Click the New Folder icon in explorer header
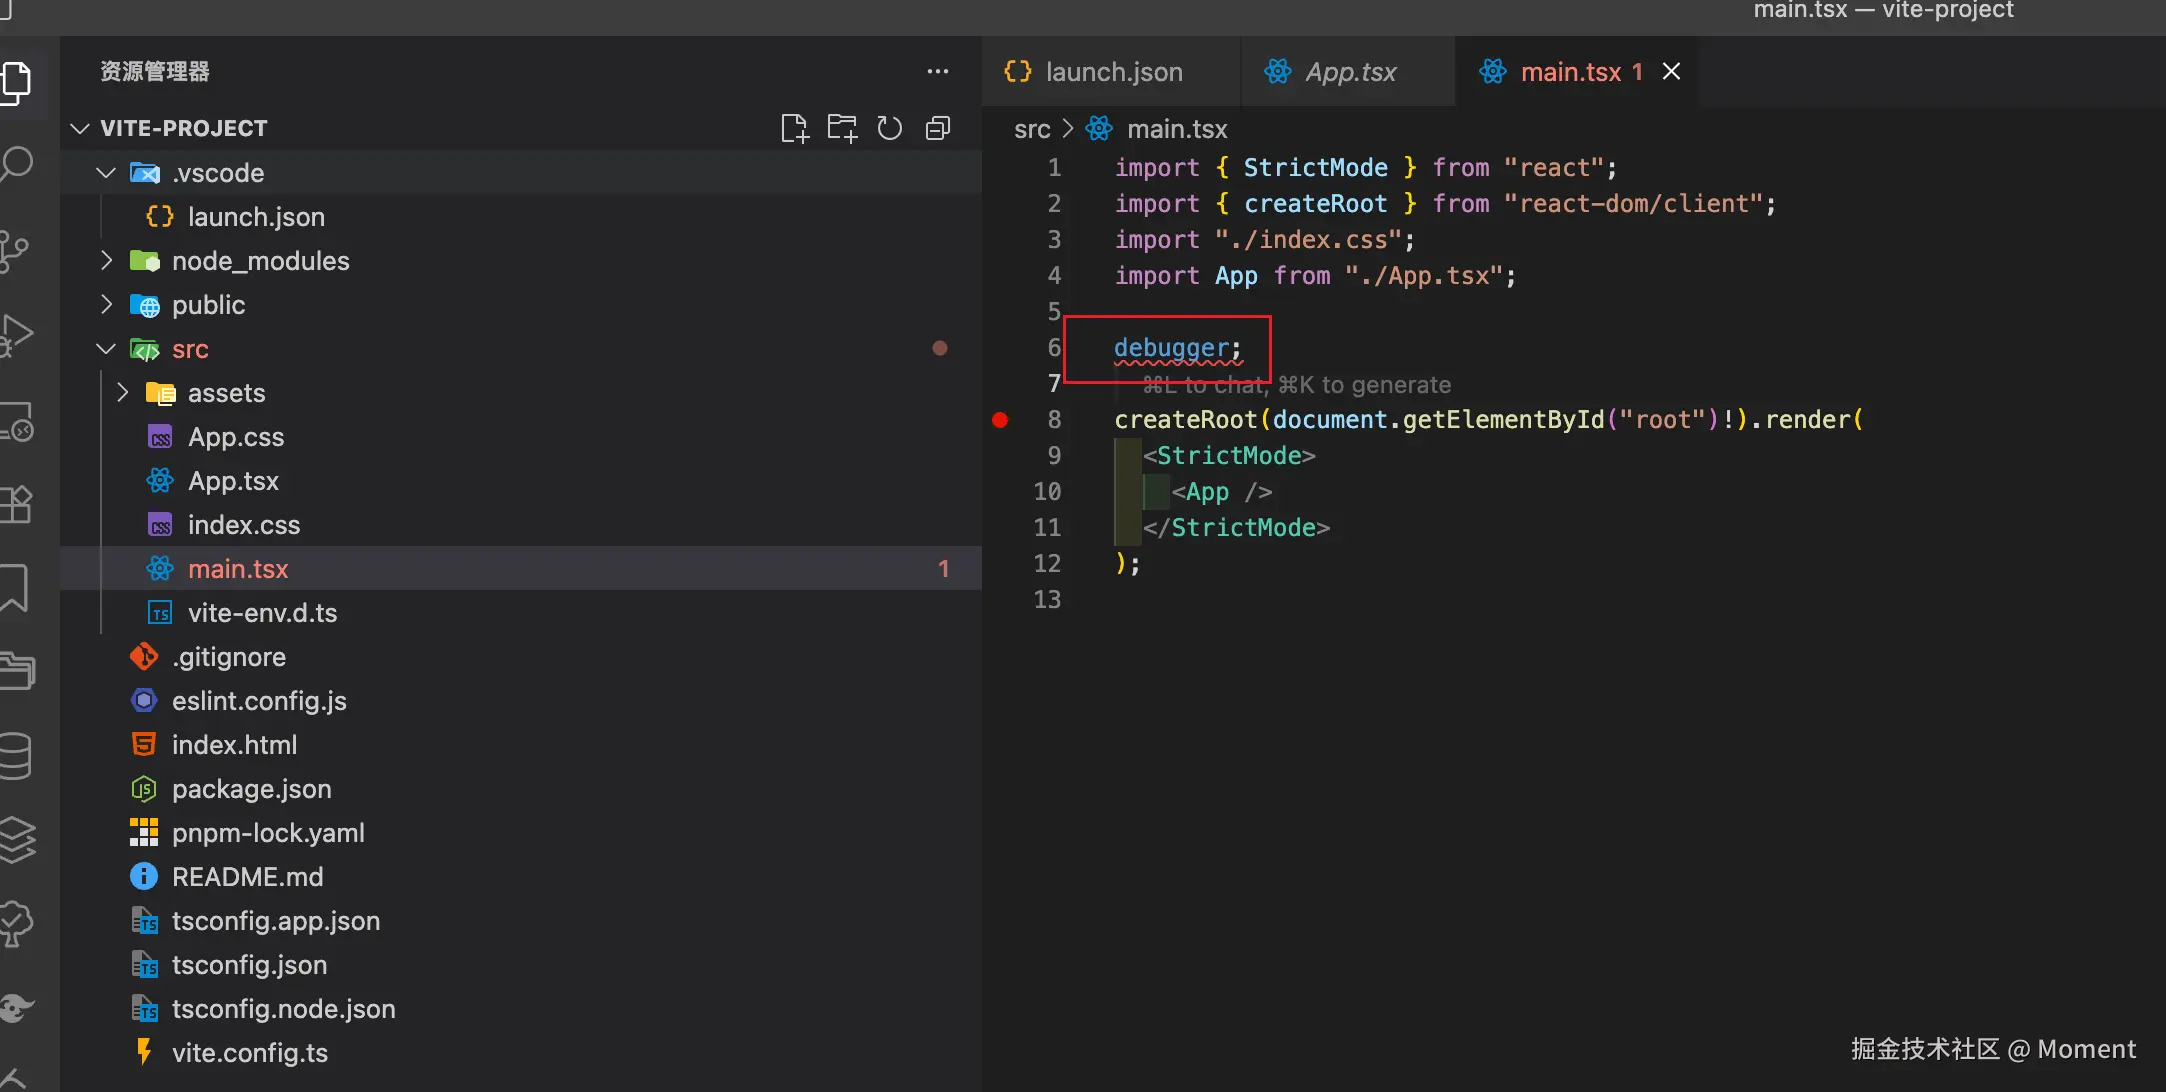 tap(842, 128)
